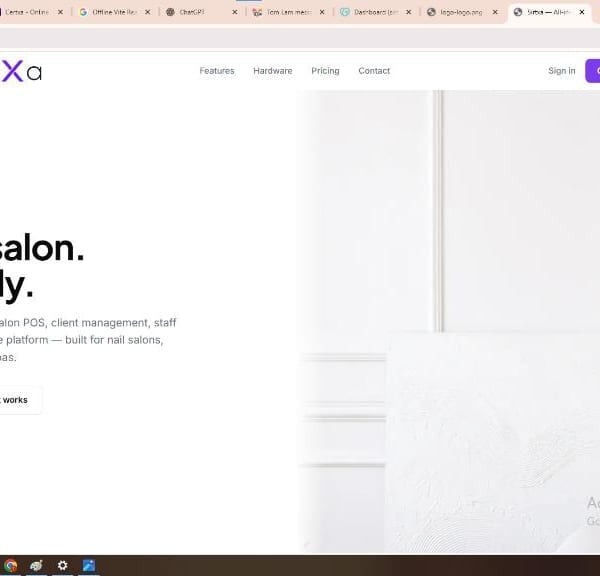Click the Tom Lam tab favicon

click(x=257, y=12)
